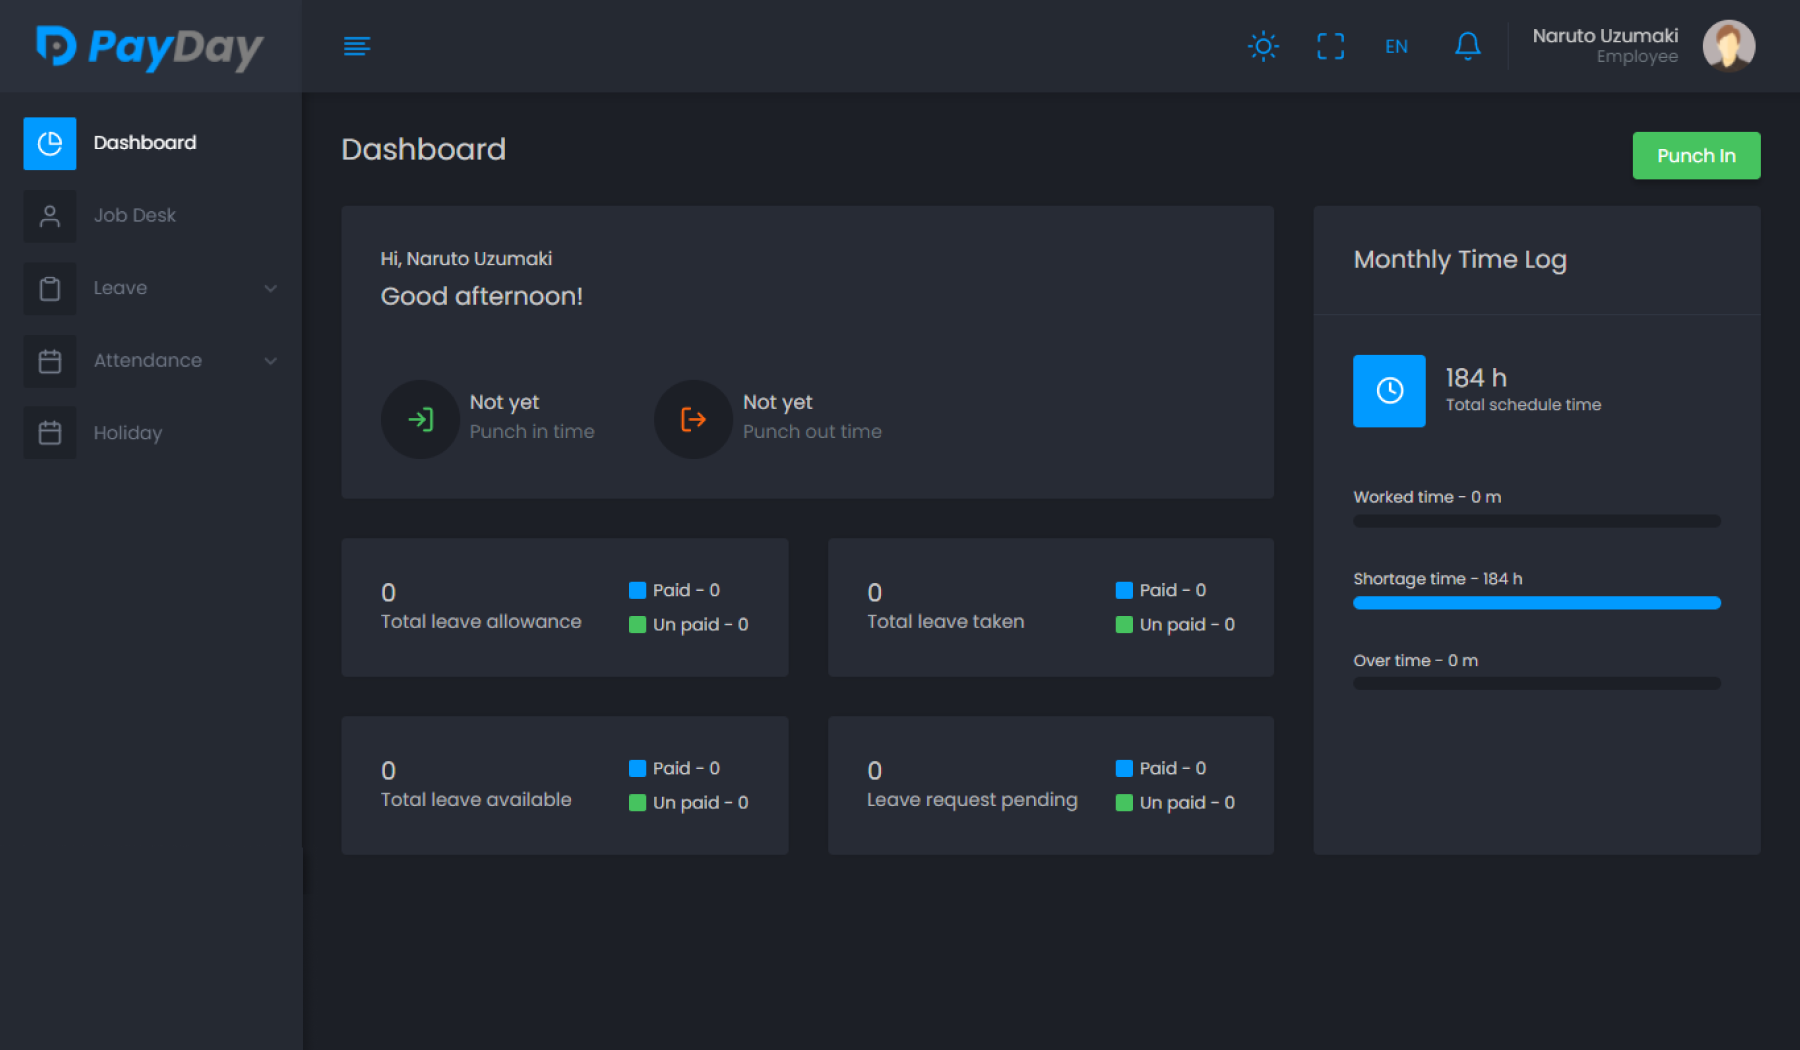Click the user profile avatar

[x=1728, y=46]
